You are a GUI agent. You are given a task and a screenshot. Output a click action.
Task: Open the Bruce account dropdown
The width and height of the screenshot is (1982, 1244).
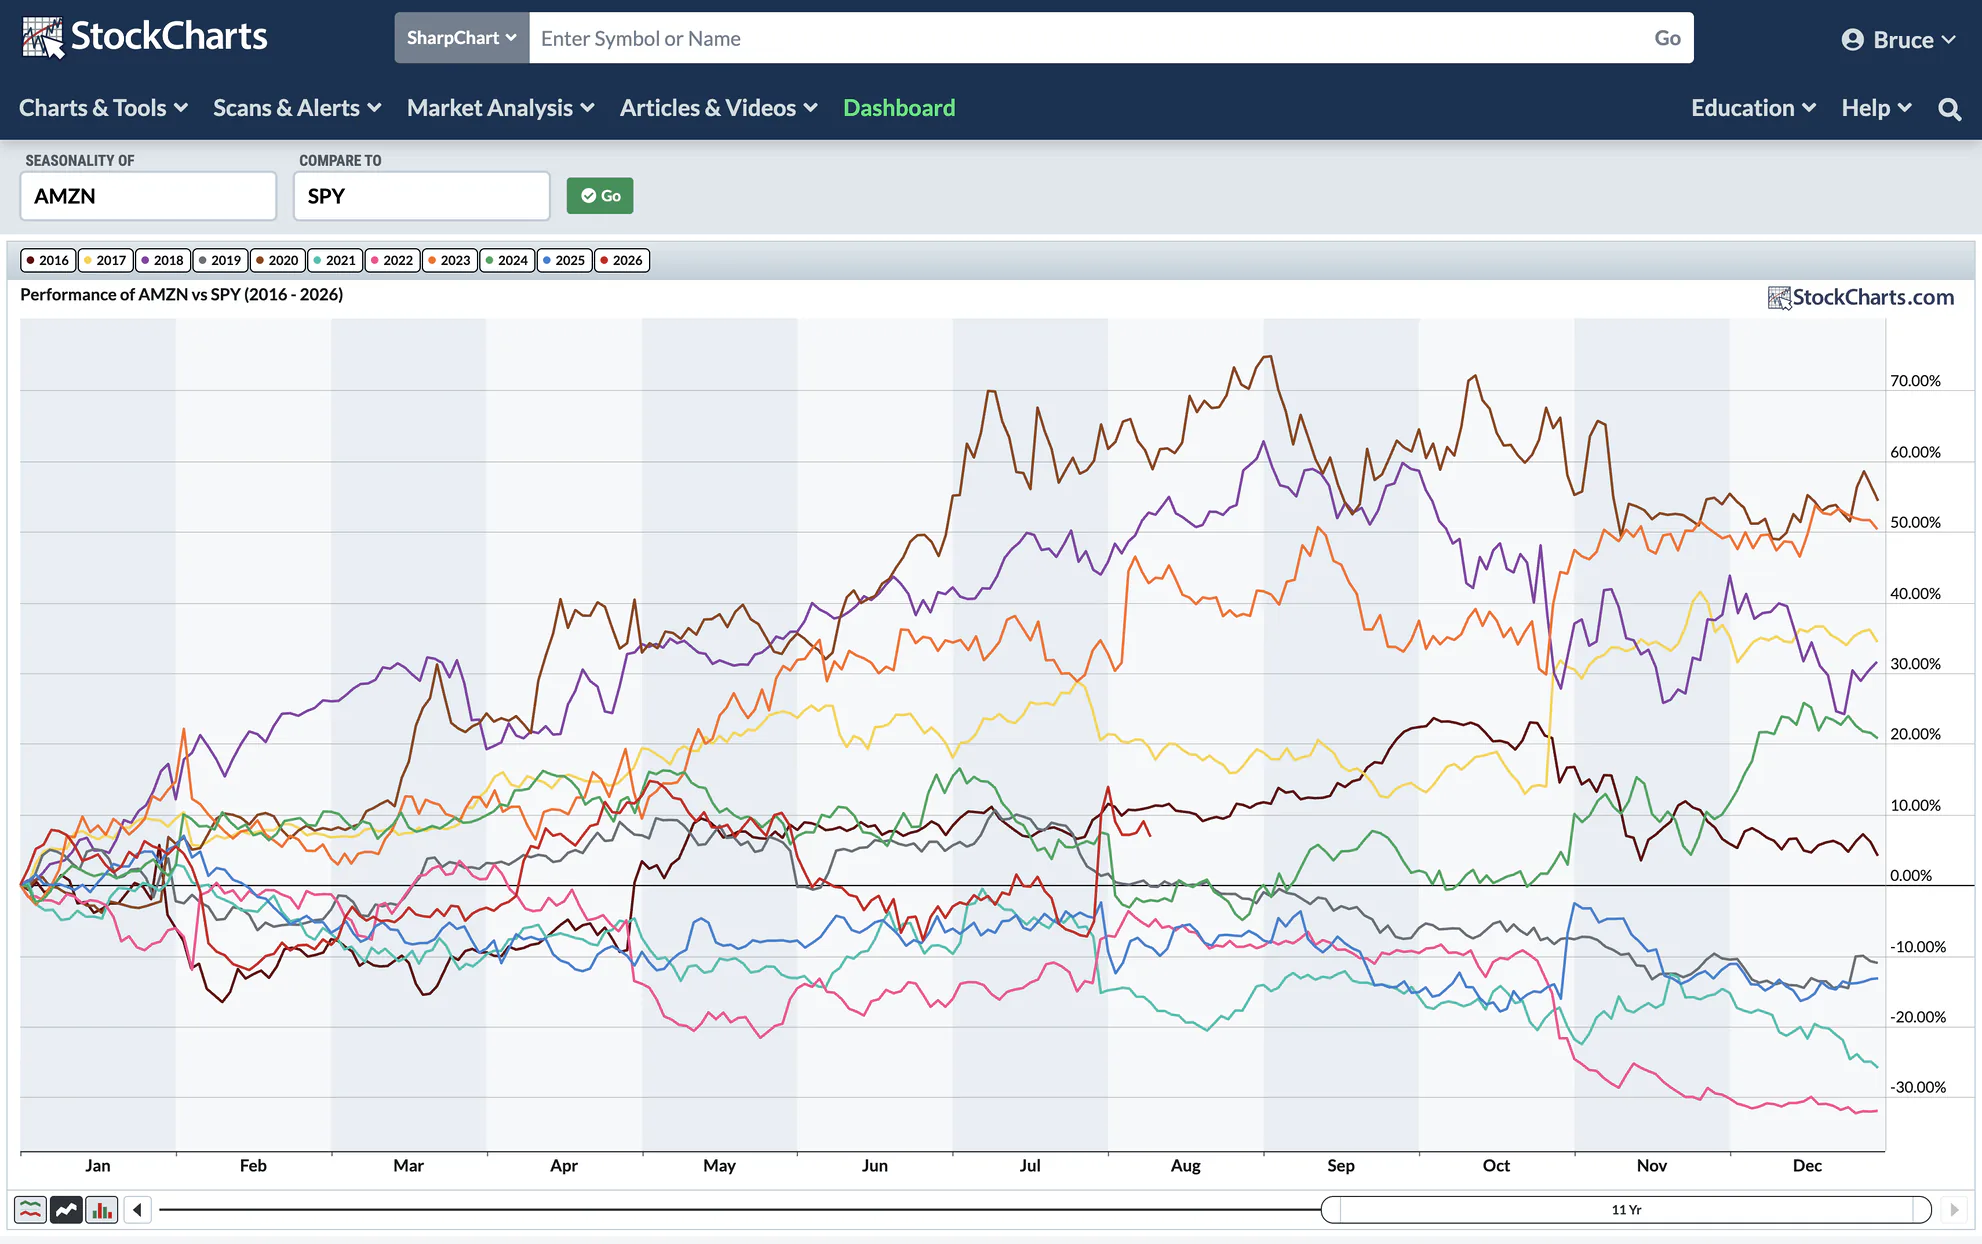pos(1899,40)
